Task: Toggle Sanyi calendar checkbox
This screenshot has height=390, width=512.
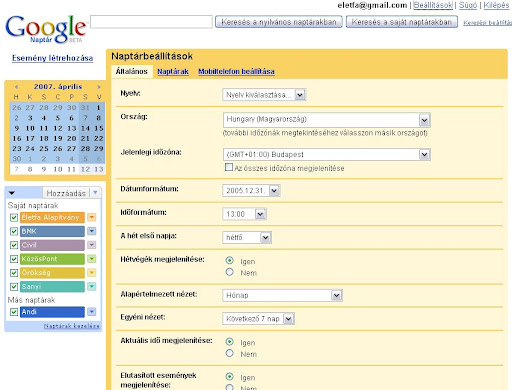Action: tap(14, 287)
